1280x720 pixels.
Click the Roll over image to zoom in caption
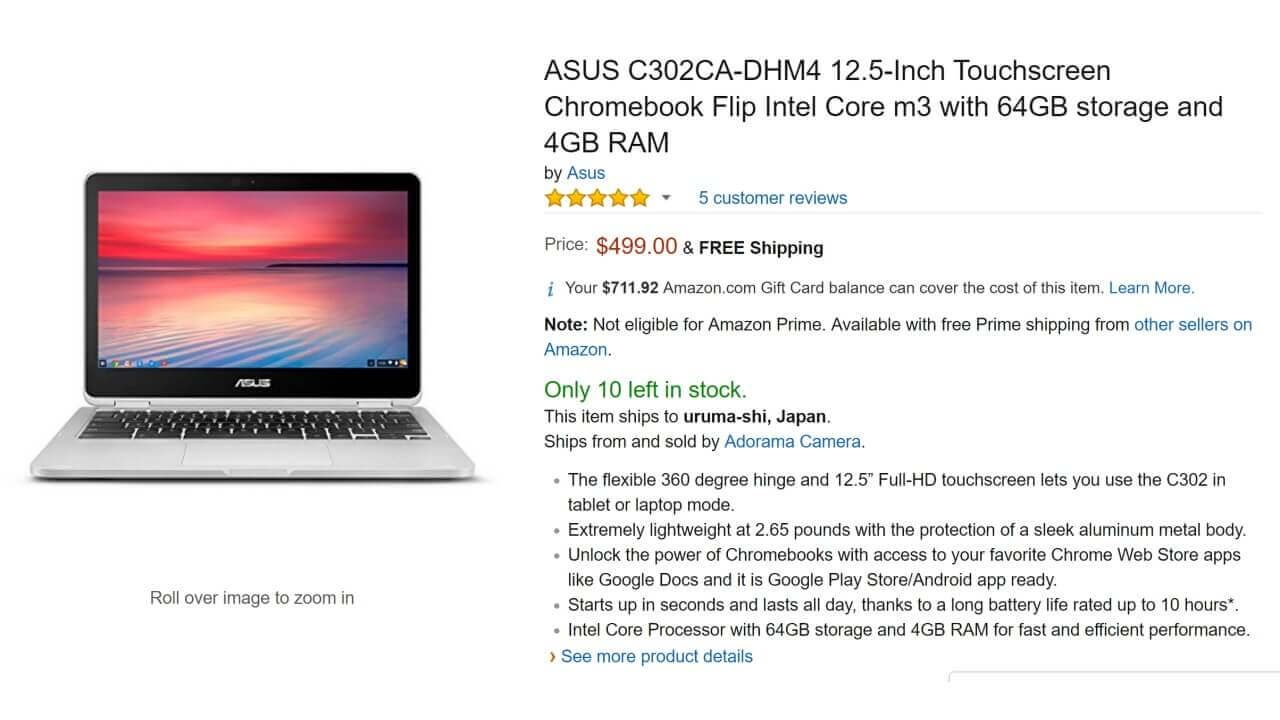[x=251, y=597]
